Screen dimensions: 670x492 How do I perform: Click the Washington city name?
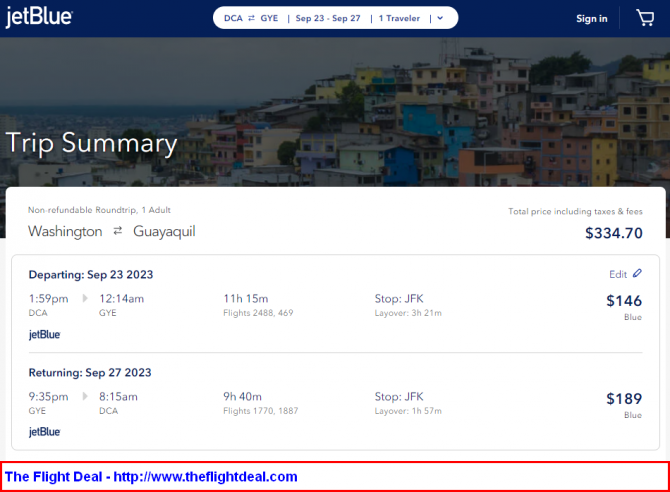(x=65, y=231)
